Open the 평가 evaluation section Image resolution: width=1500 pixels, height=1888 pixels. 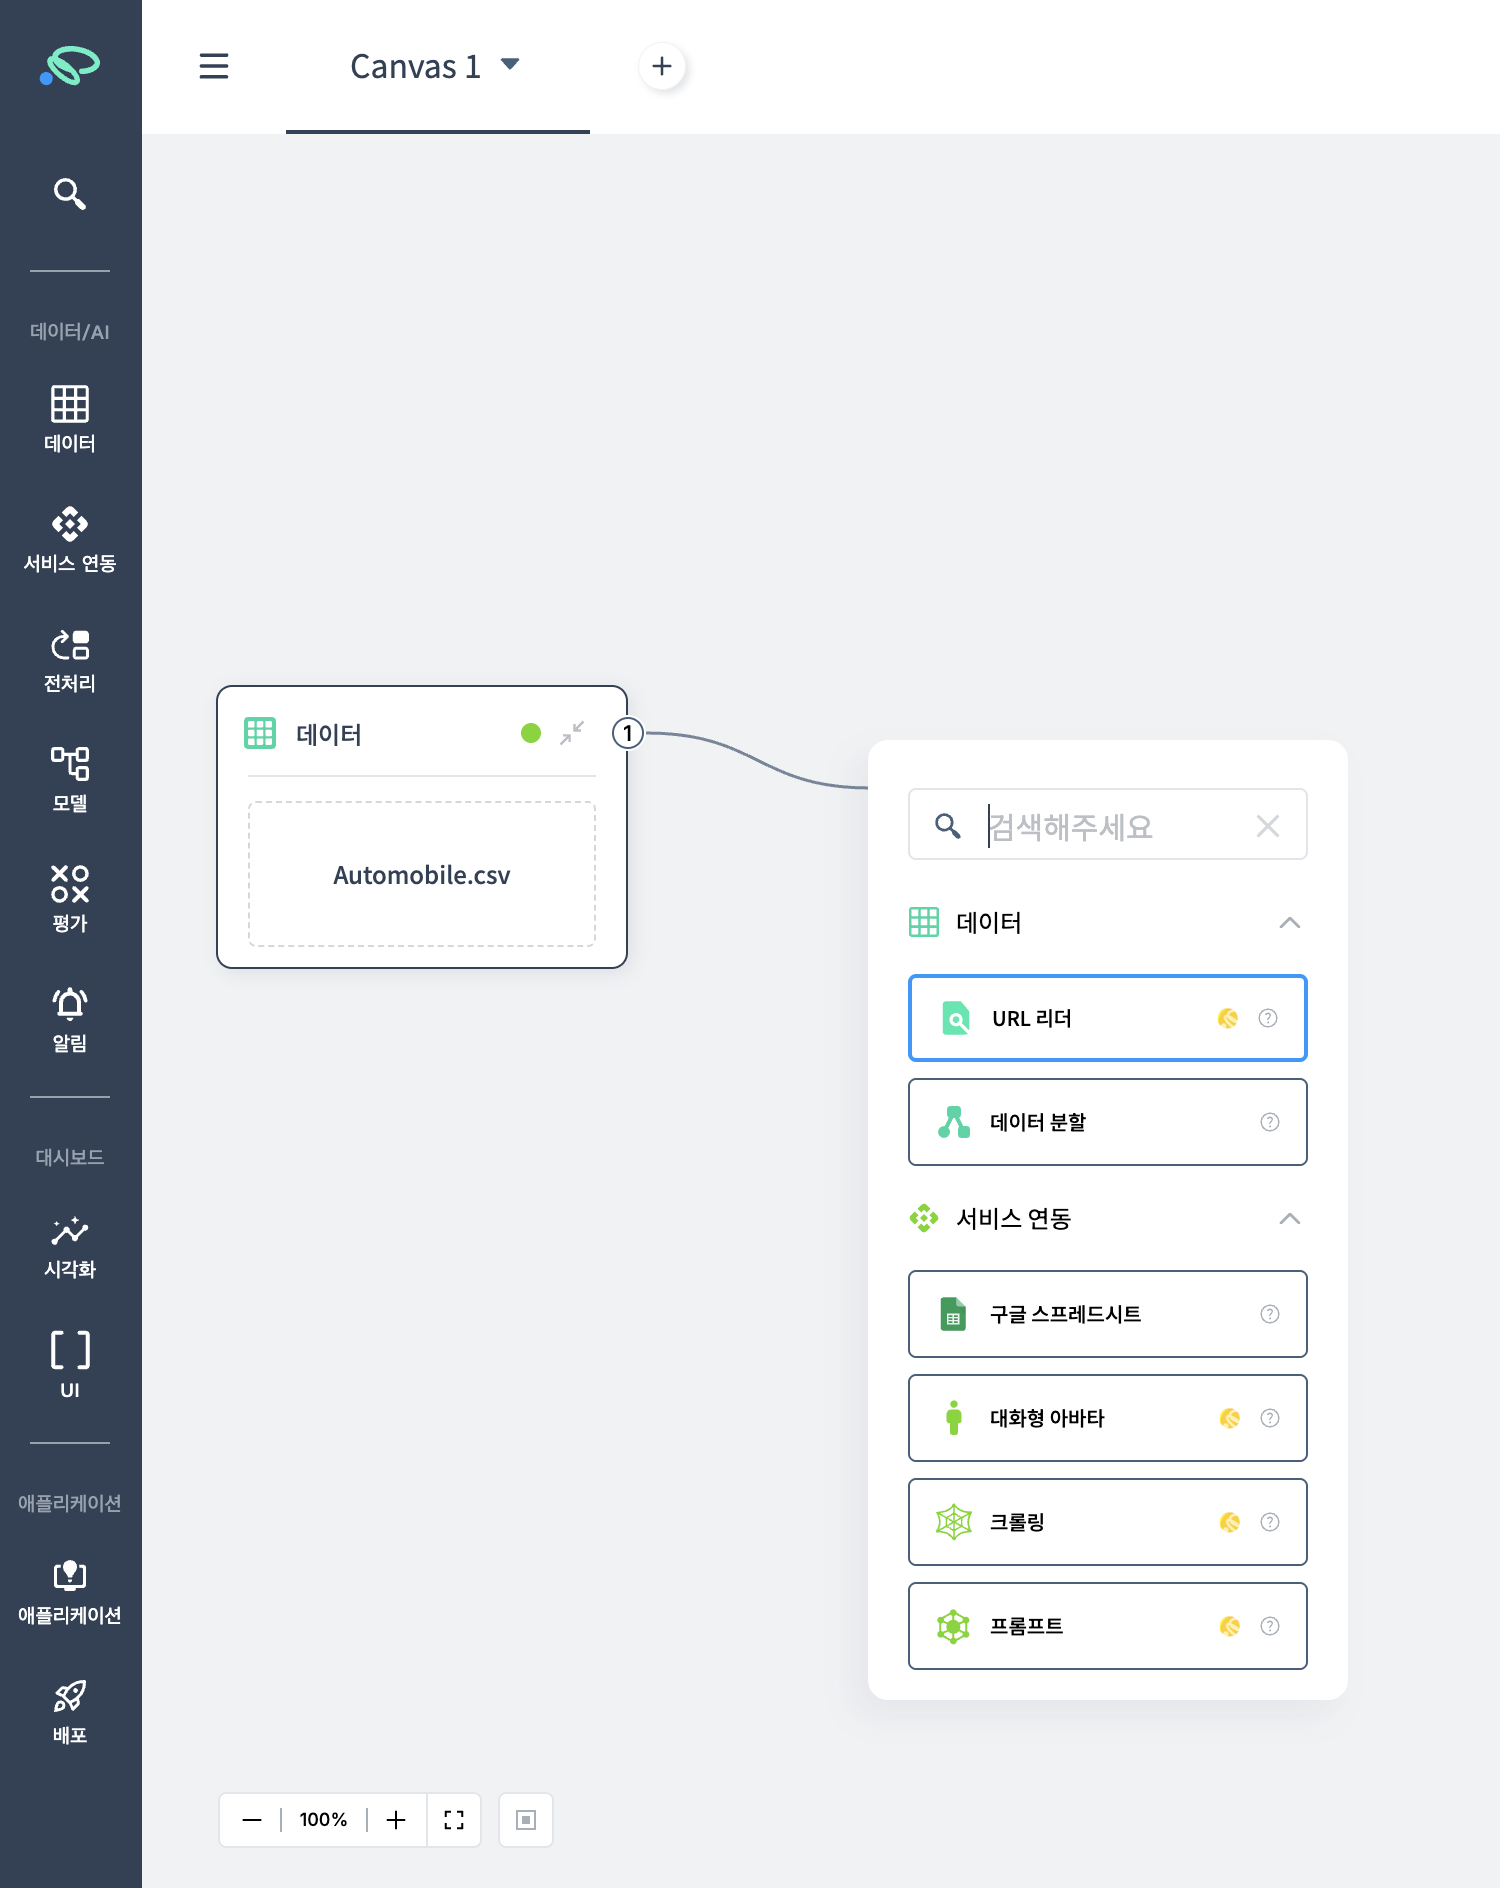click(69, 898)
